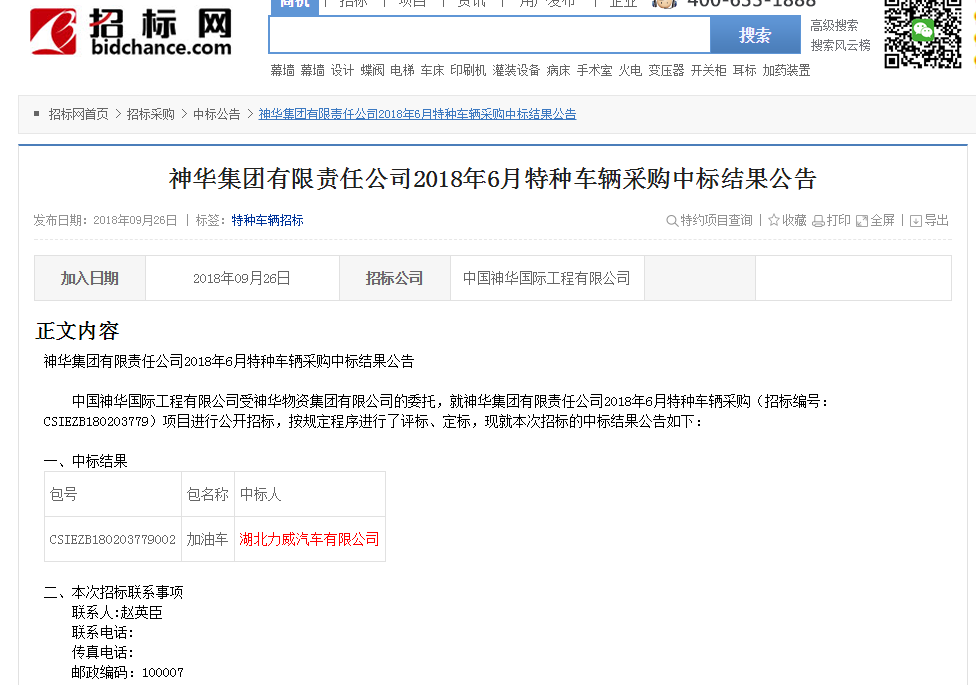Click the blue 搜索 button
Image resolution: width=976 pixels, height=685 pixels.
click(x=755, y=35)
